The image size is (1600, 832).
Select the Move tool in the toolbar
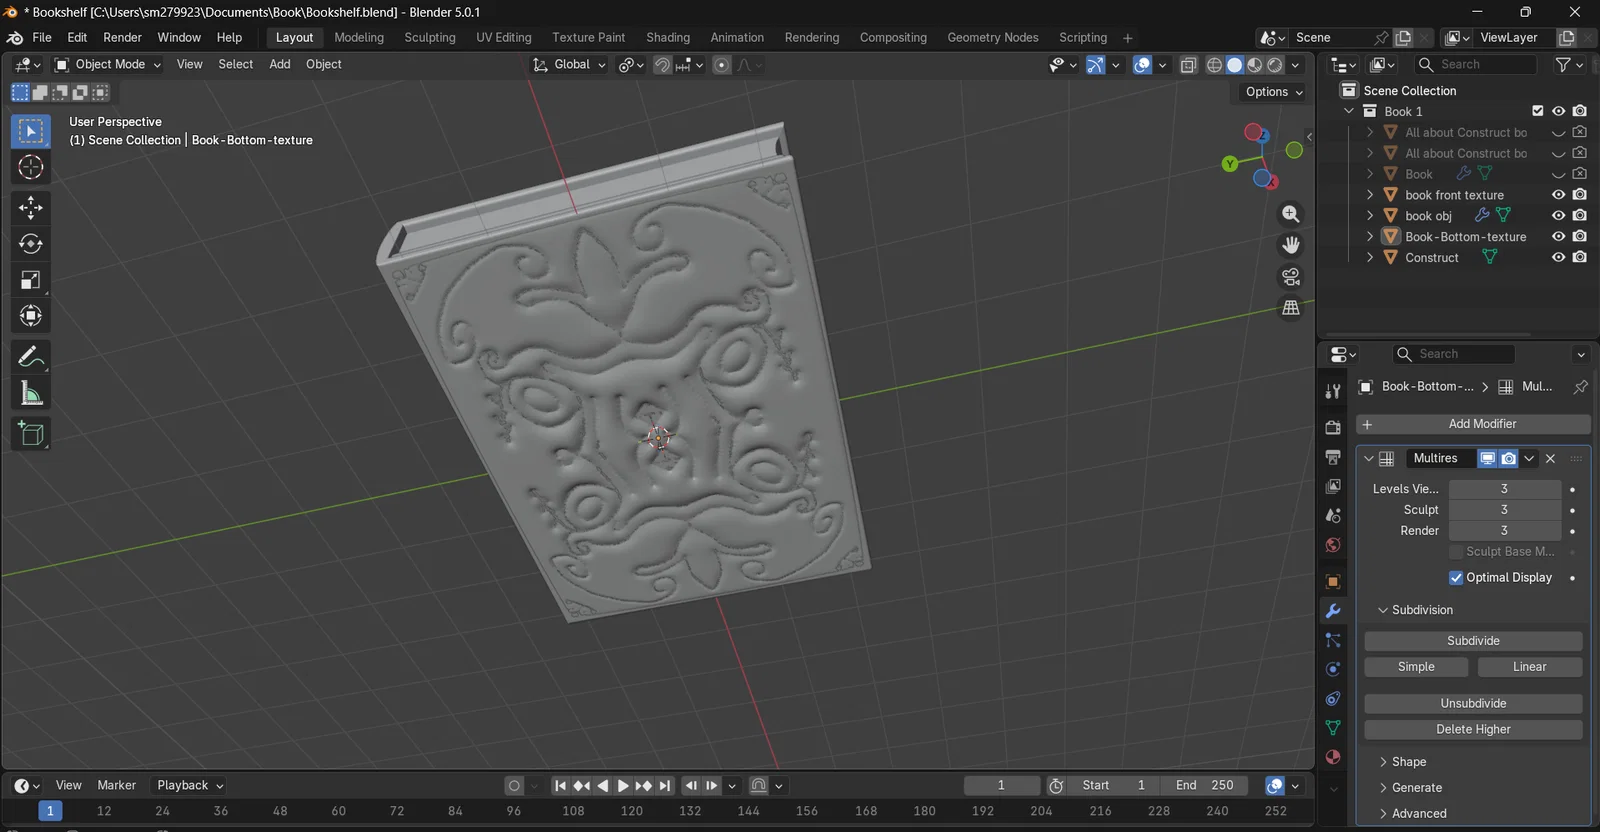tap(31, 207)
